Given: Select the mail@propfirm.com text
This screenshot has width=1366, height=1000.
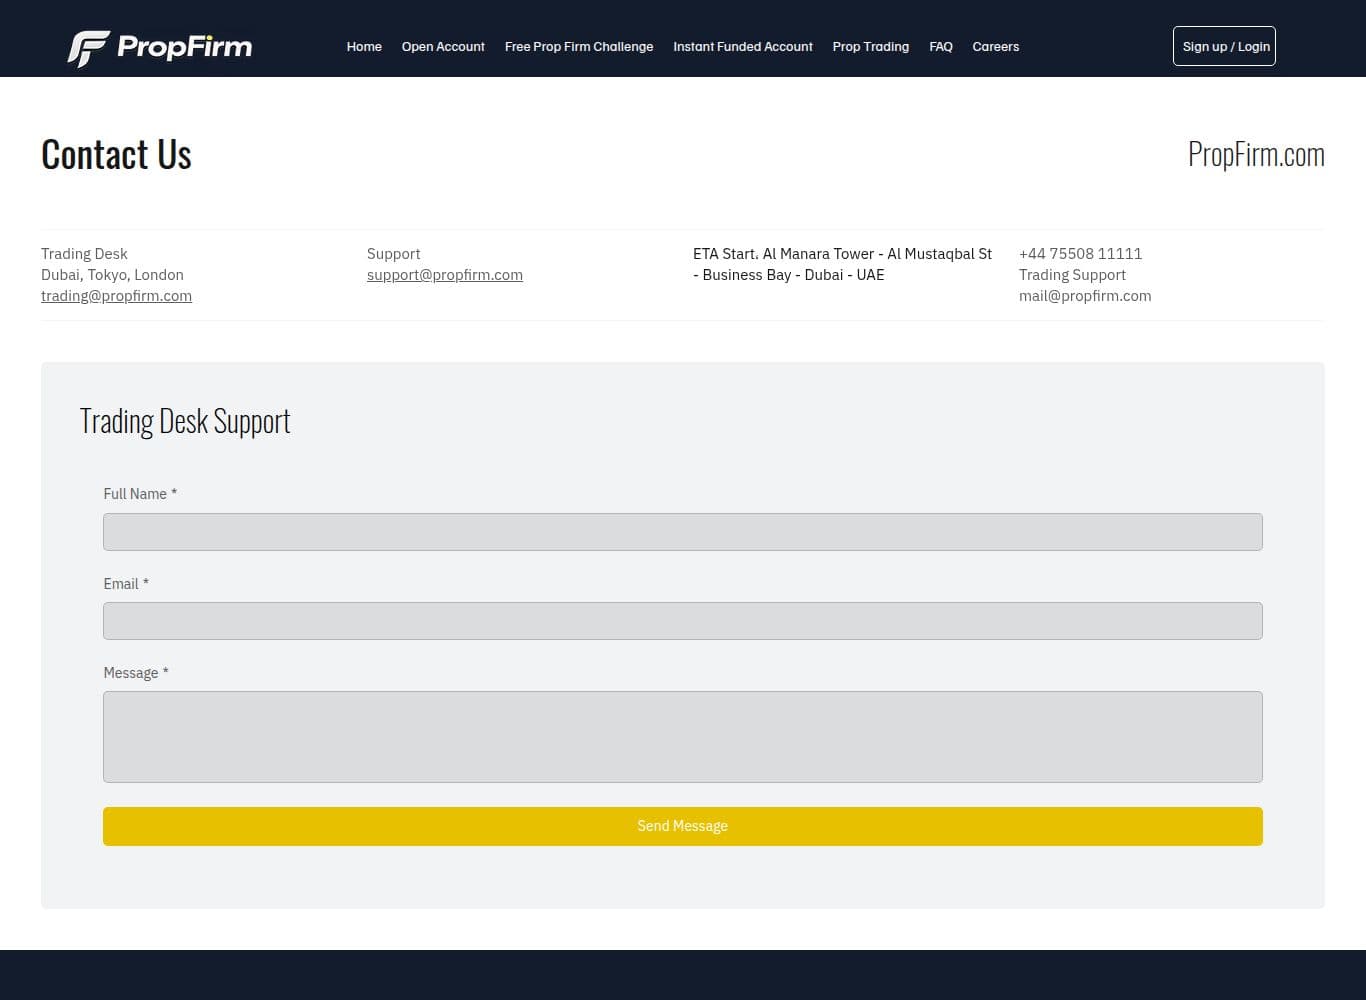Looking at the screenshot, I should click(1085, 296).
